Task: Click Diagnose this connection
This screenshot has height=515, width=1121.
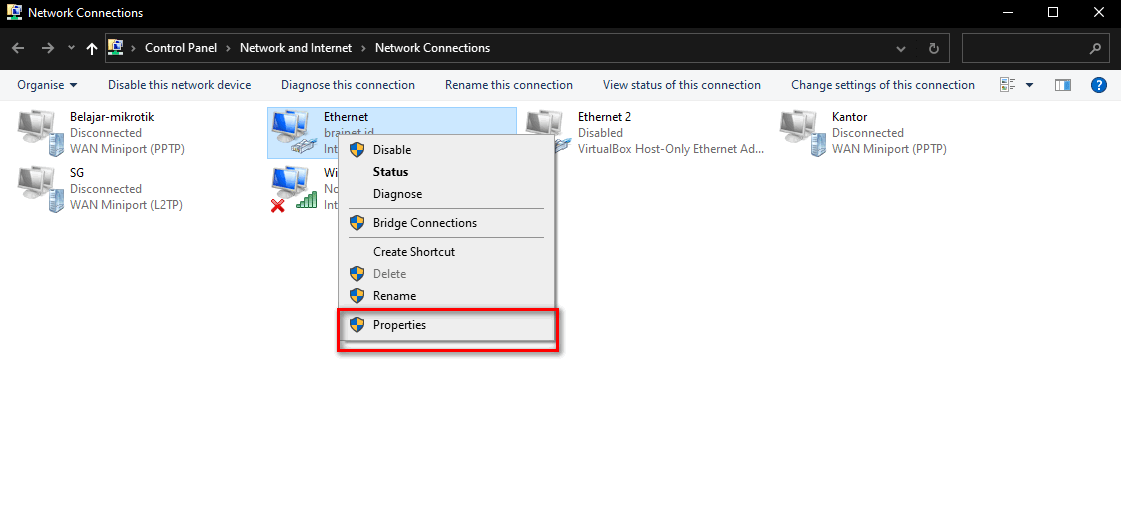Action: point(347,85)
